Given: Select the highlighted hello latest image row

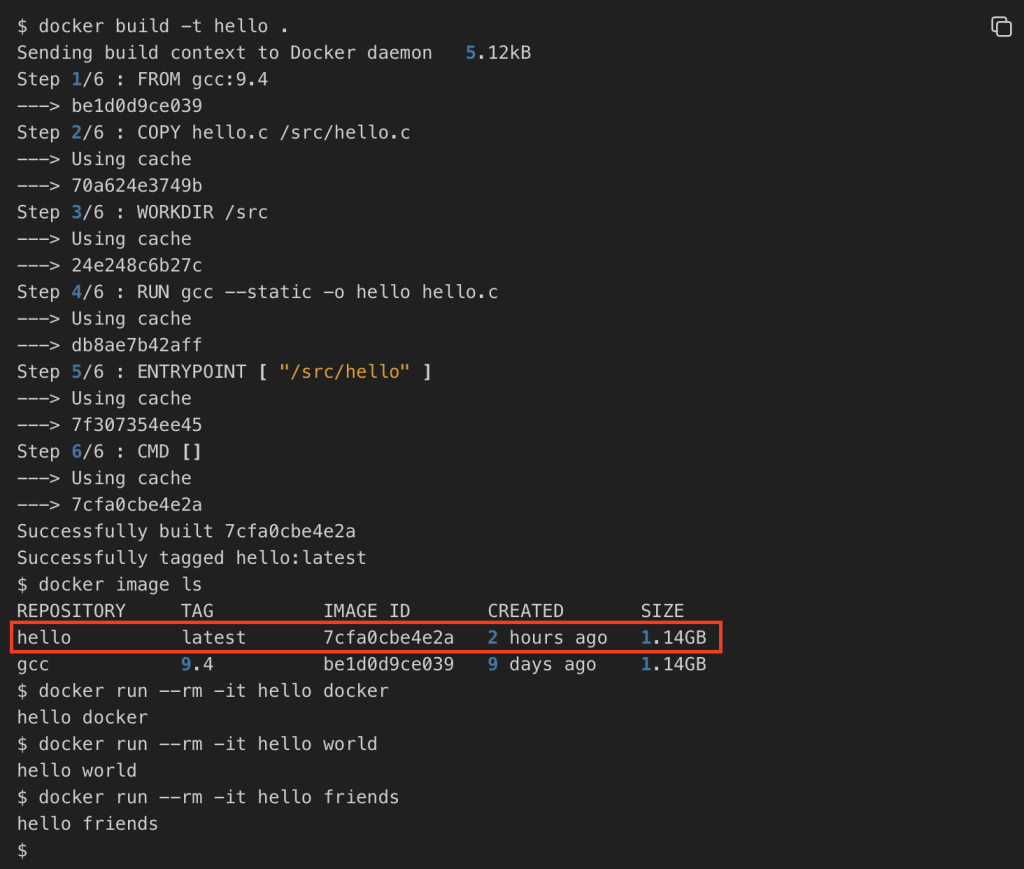Looking at the screenshot, I should [366, 637].
